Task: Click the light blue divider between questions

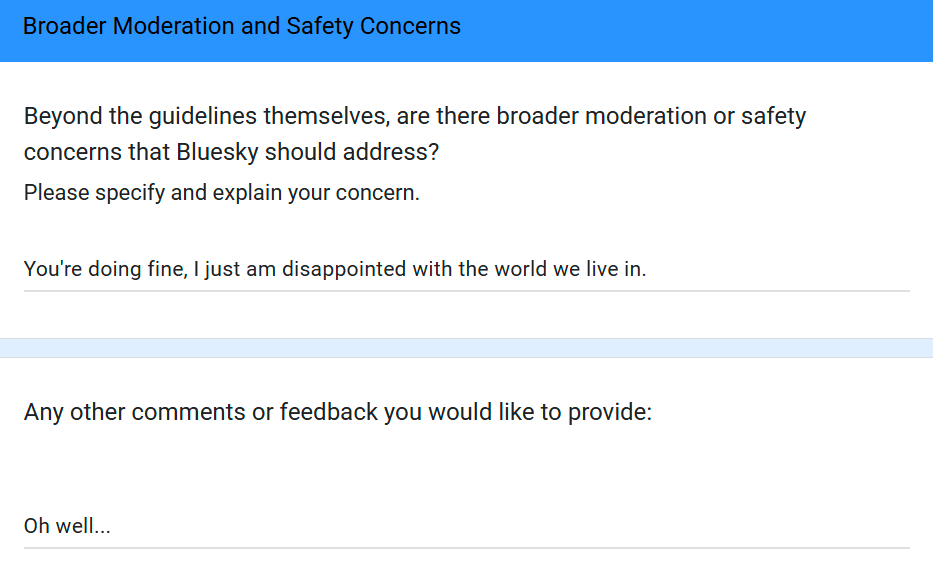Action: tap(466, 347)
